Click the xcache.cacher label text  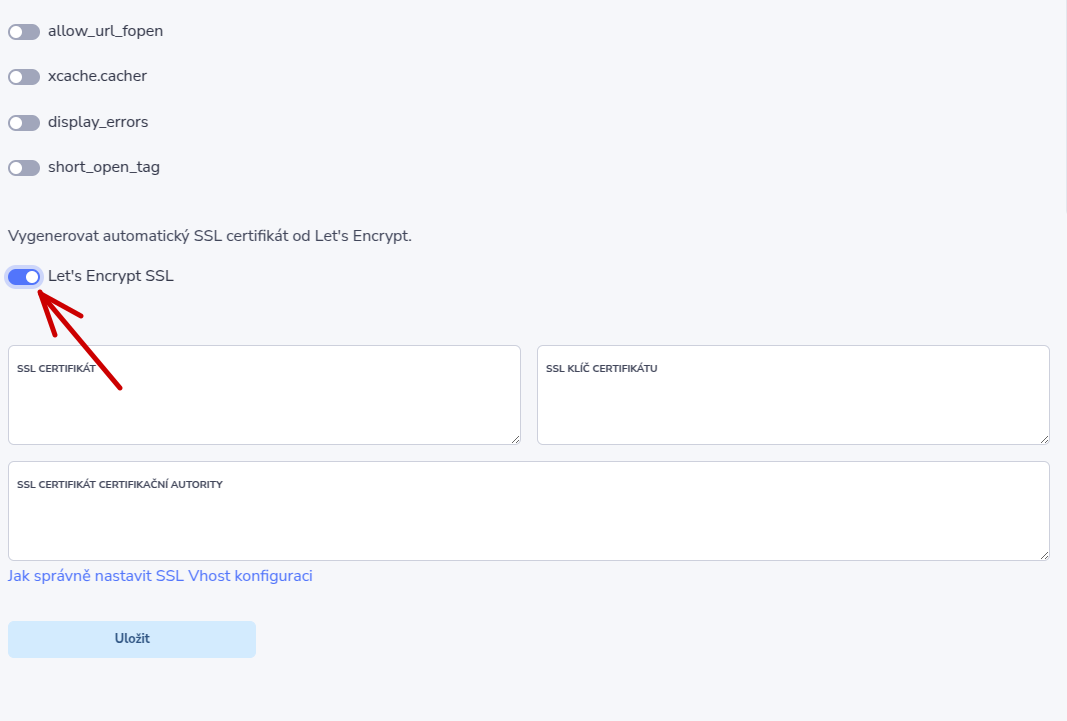[x=97, y=76]
